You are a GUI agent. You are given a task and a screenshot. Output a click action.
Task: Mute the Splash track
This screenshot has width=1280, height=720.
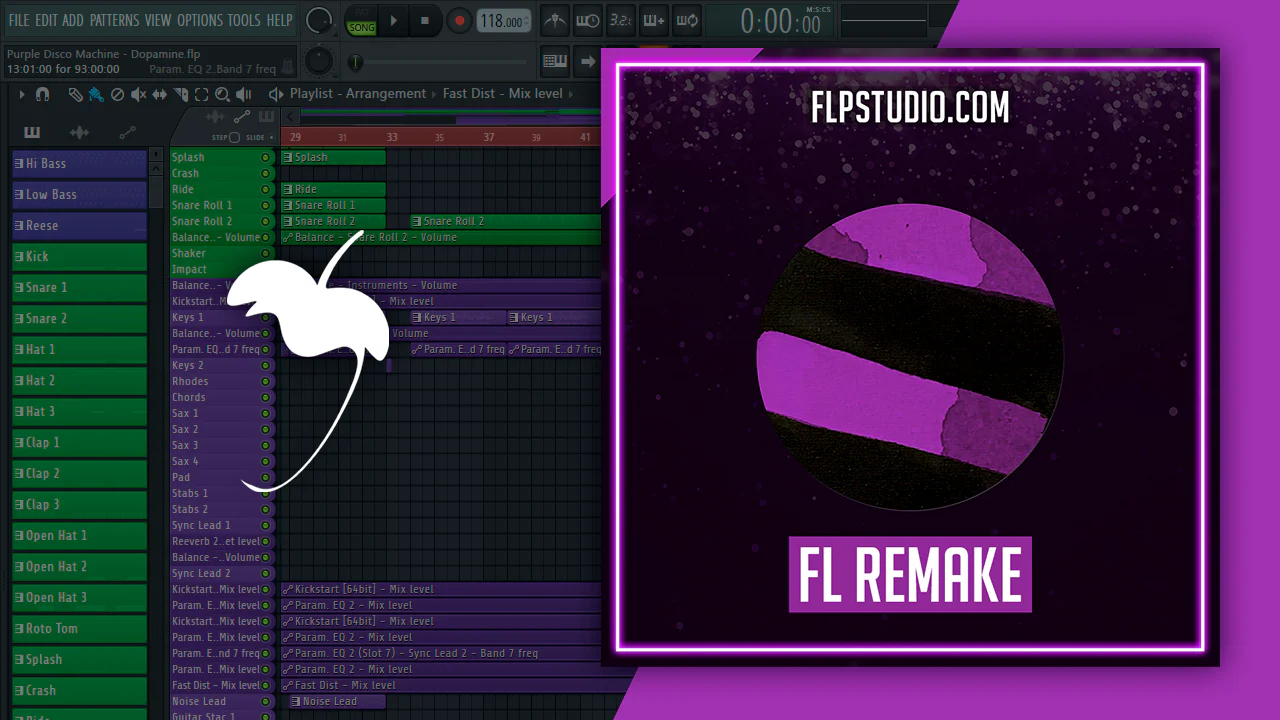pyautogui.click(x=266, y=157)
